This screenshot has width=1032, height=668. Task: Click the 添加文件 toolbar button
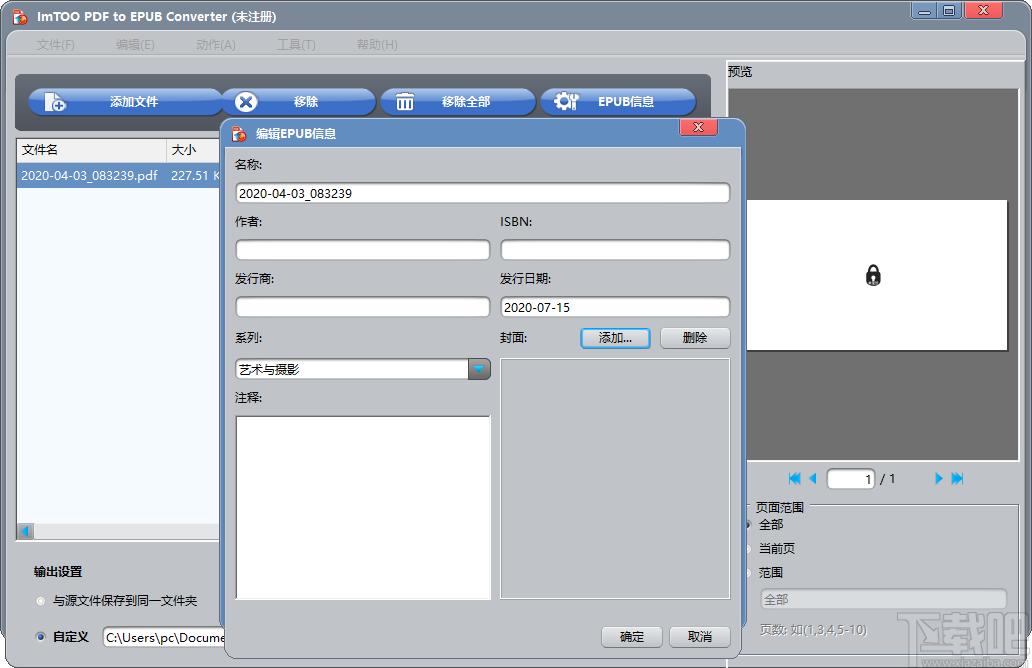[x=125, y=102]
